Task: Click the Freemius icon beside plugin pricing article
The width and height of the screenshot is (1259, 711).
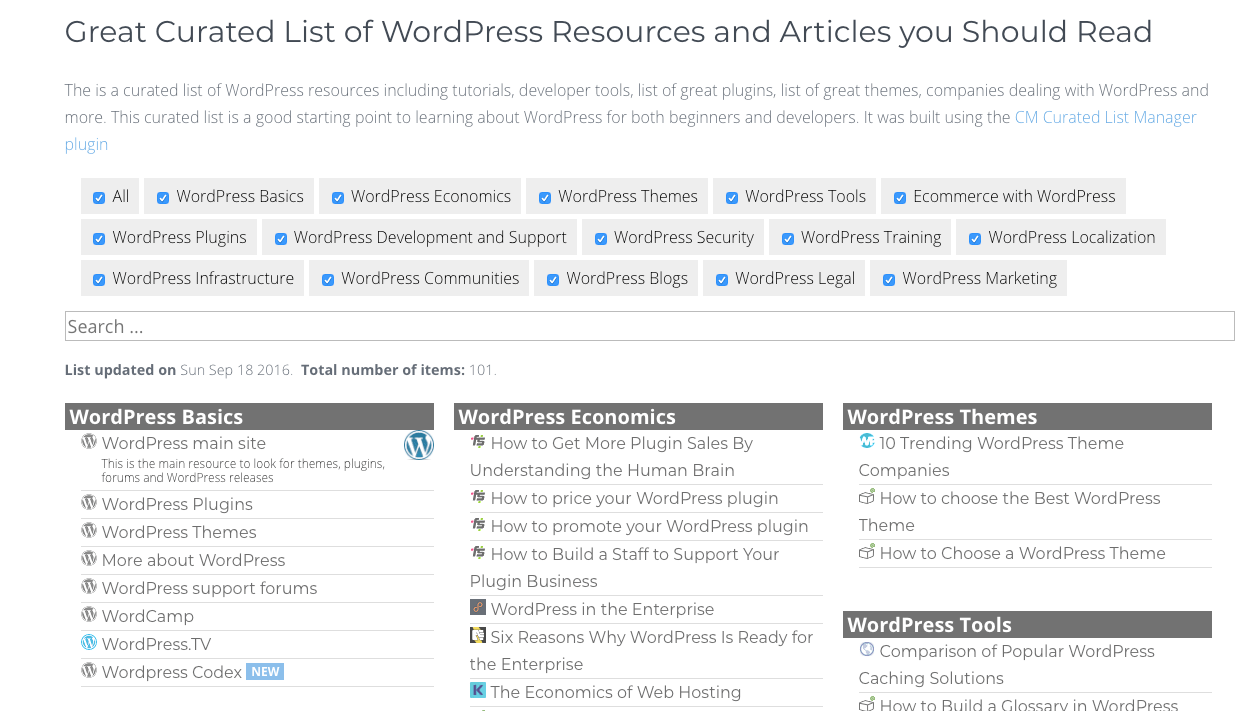Action: pos(477,497)
